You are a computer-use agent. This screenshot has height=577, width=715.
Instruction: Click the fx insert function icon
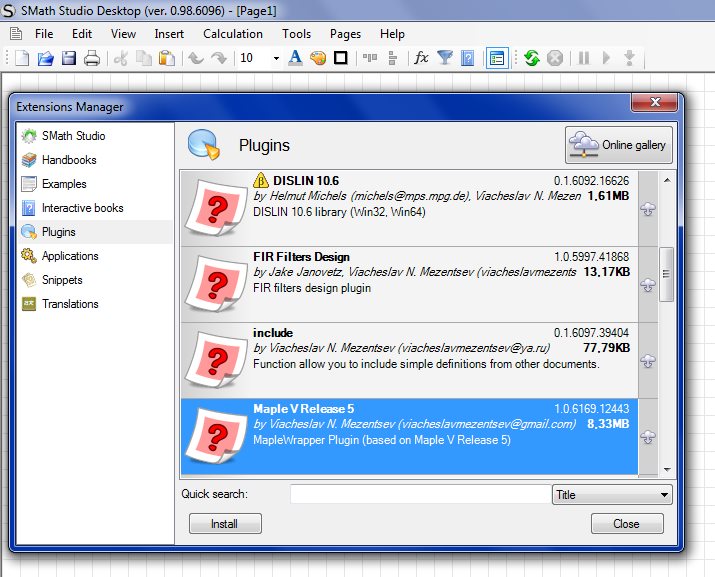point(421,58)
